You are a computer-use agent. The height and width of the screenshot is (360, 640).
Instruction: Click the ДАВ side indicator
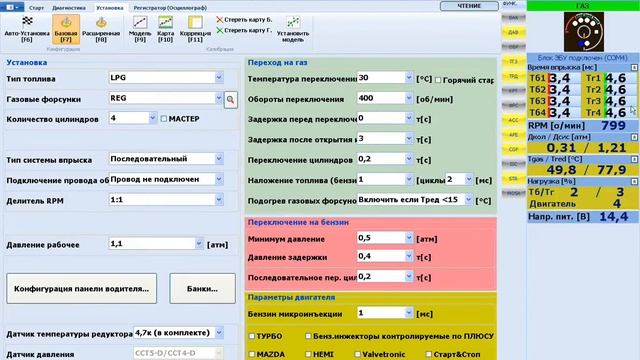pos(513,32)
